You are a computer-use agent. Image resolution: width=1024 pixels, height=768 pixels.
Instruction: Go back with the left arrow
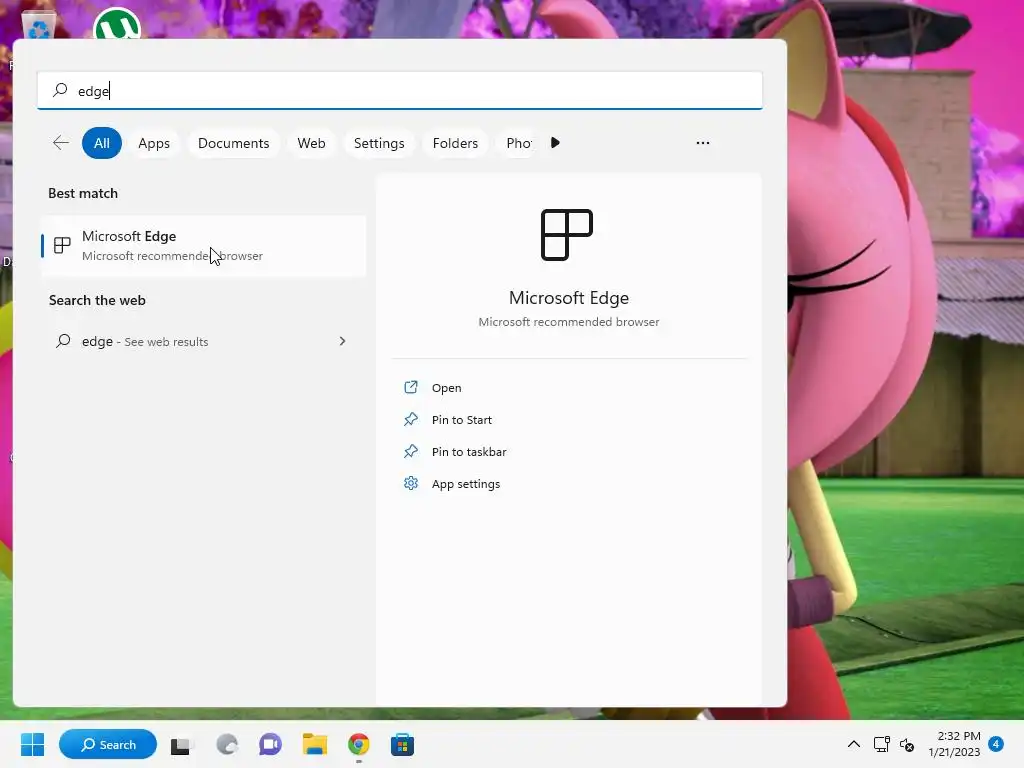point(61,143)
